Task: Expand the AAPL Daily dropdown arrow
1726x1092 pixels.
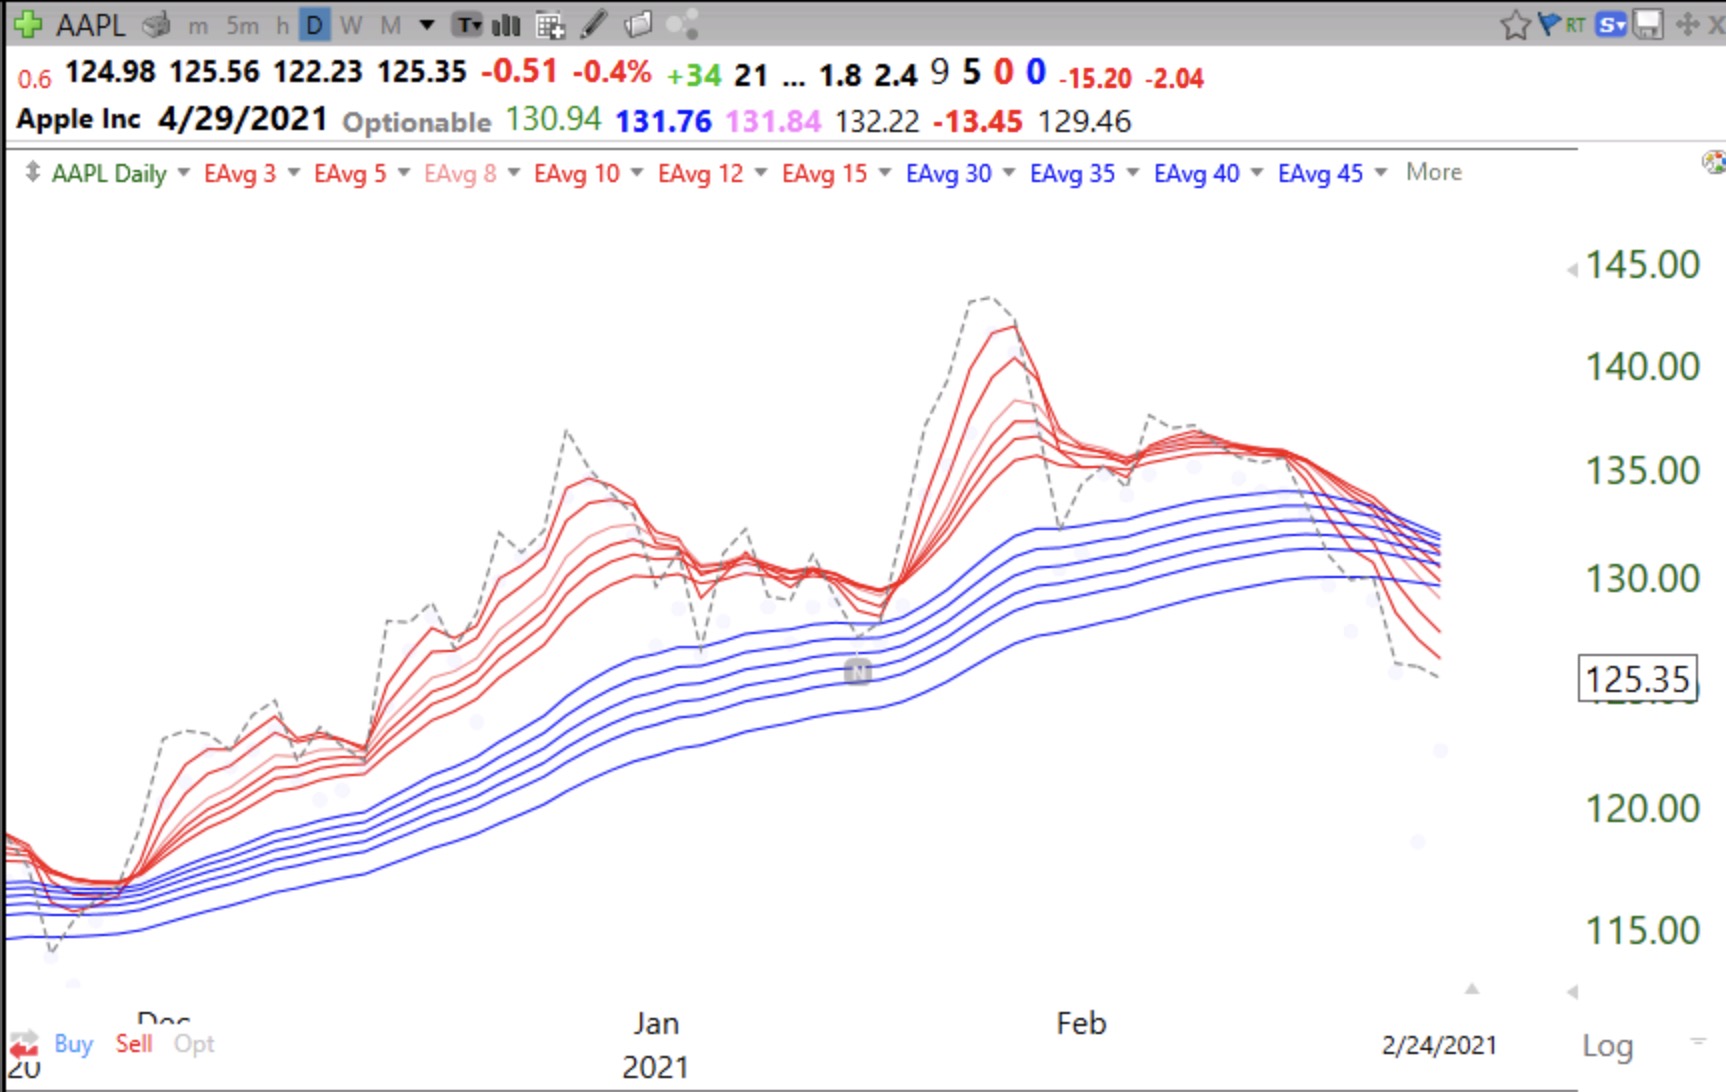Action: pos(184,173)
